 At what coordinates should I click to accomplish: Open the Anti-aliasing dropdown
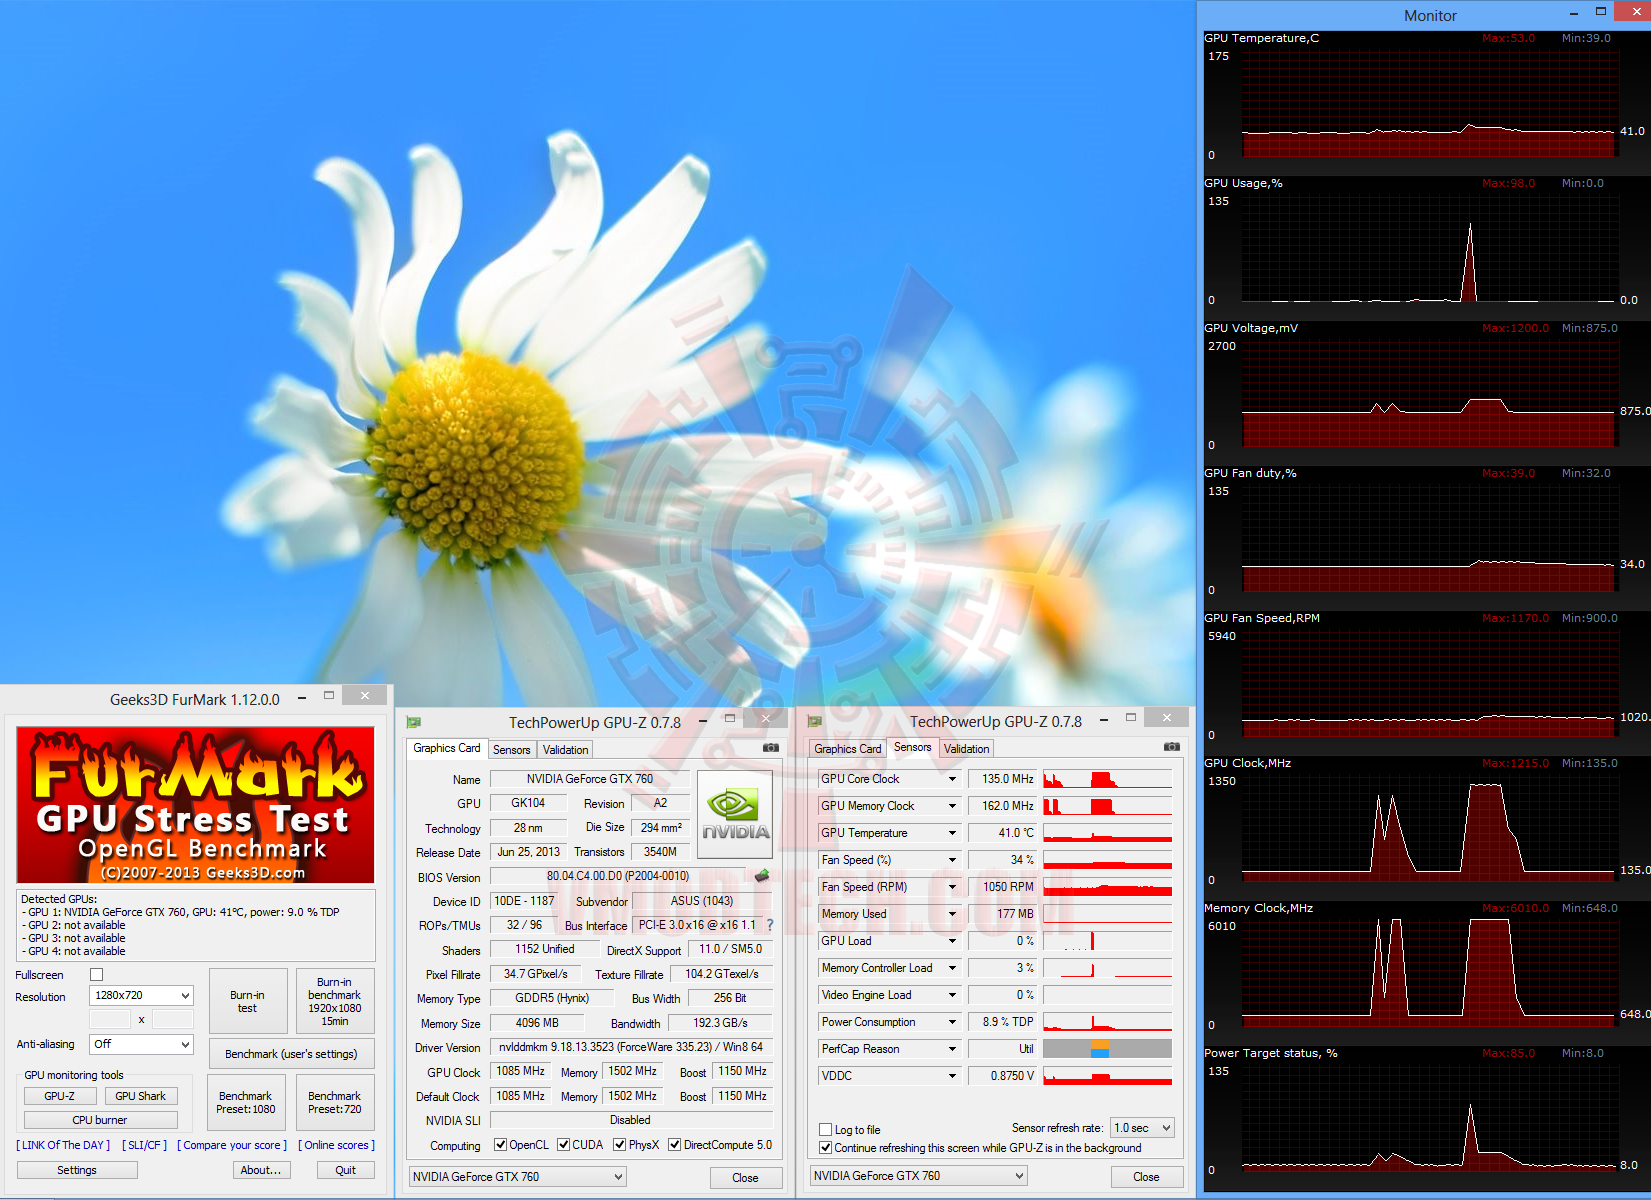[141, 1044]
